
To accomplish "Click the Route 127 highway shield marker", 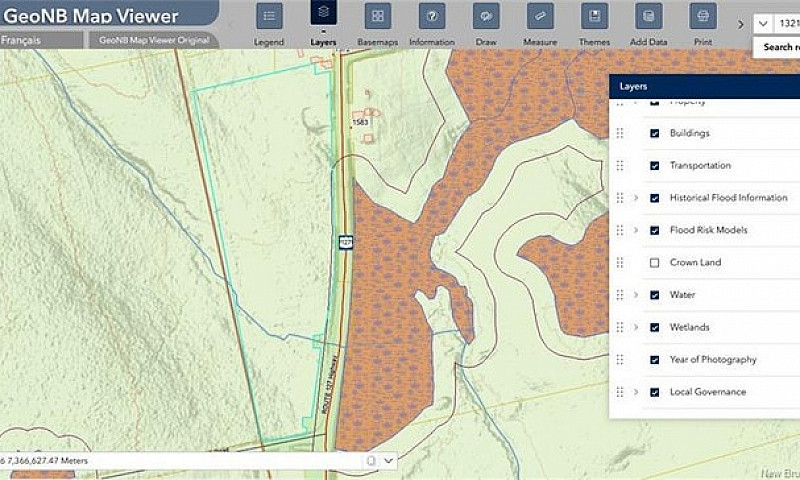I will [x=346, y=242].
